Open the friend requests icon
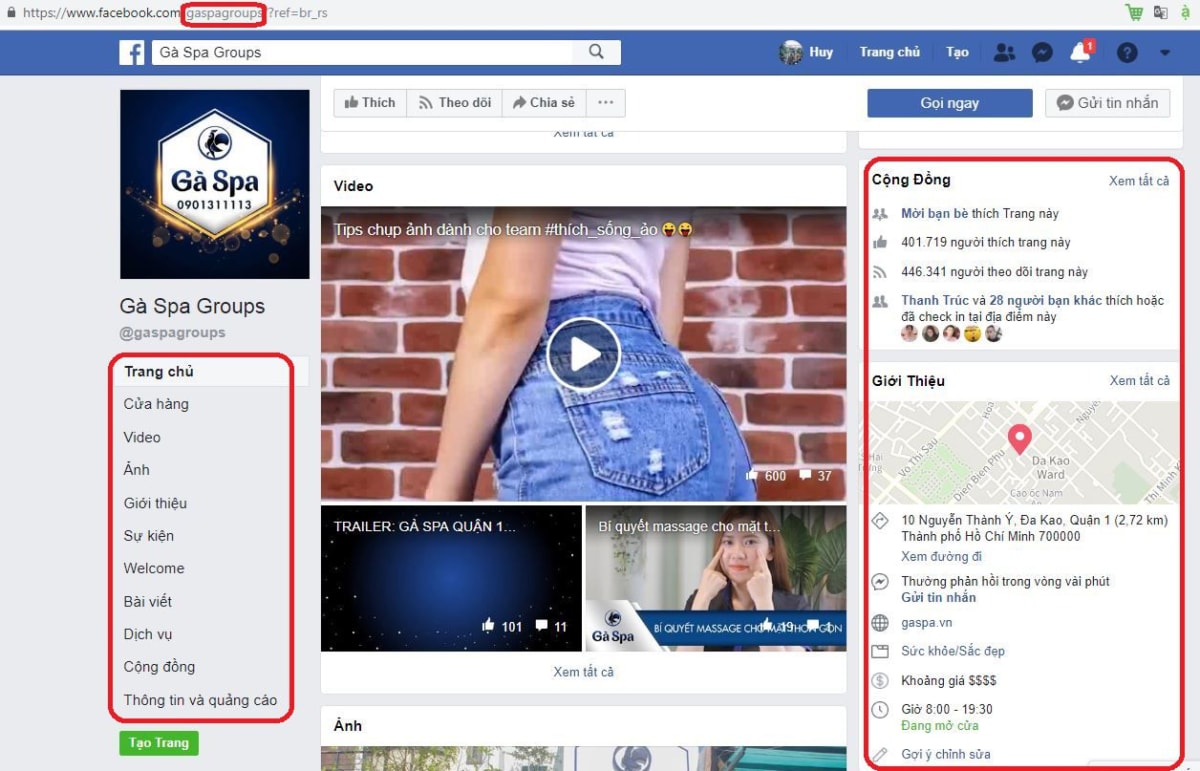This screenshot has width=1200, height=771. [1004, 53]
